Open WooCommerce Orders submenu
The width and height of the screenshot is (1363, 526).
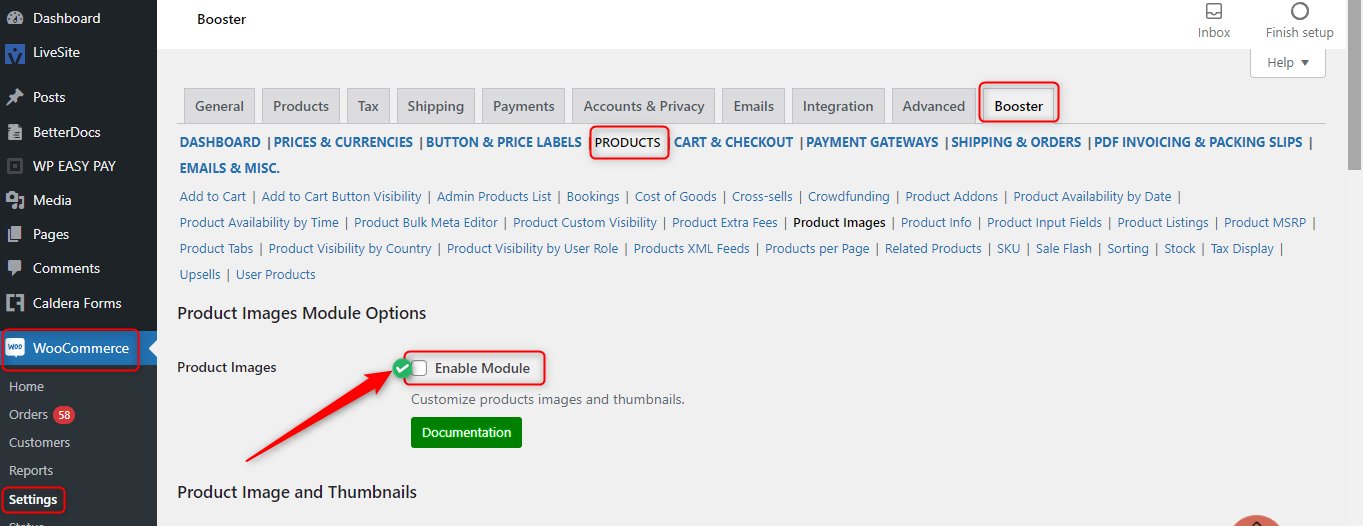click(x=28, y=414)
